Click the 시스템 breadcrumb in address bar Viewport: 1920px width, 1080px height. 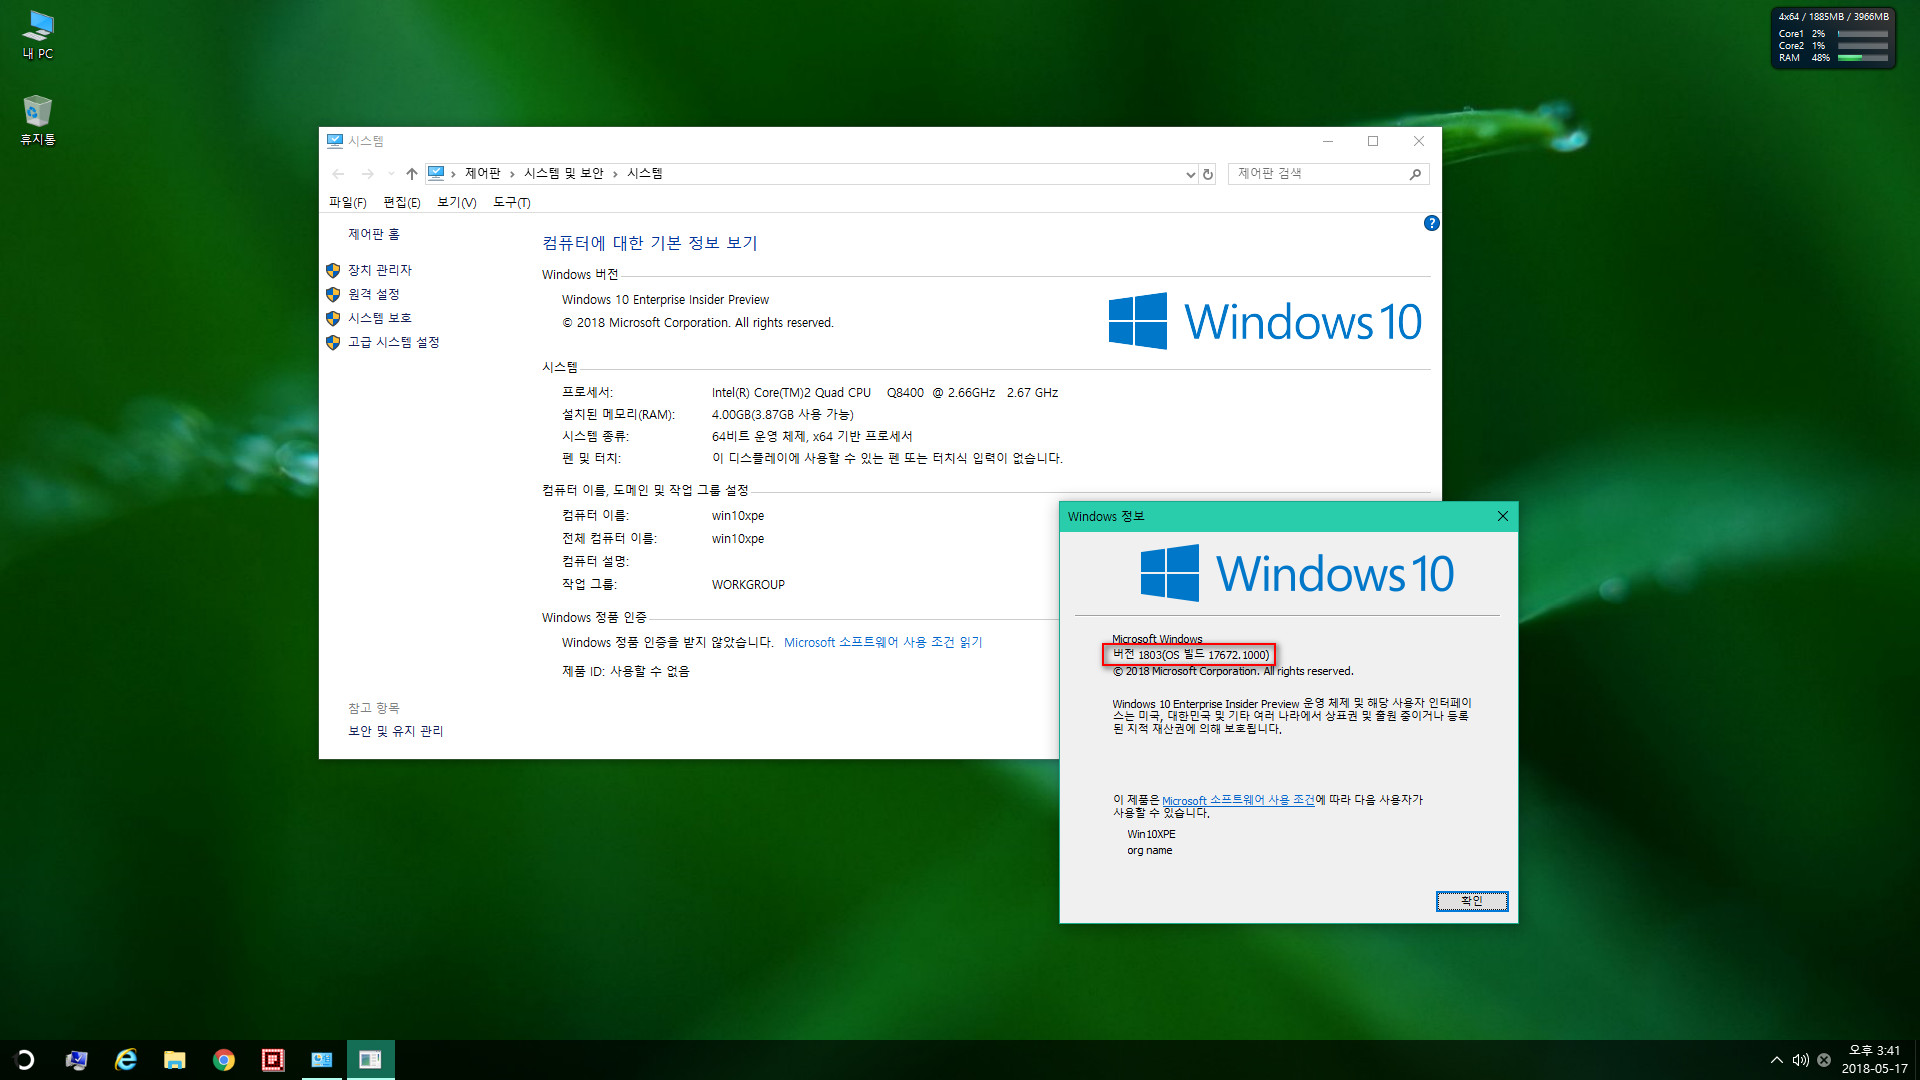click(x=645, y=173)
